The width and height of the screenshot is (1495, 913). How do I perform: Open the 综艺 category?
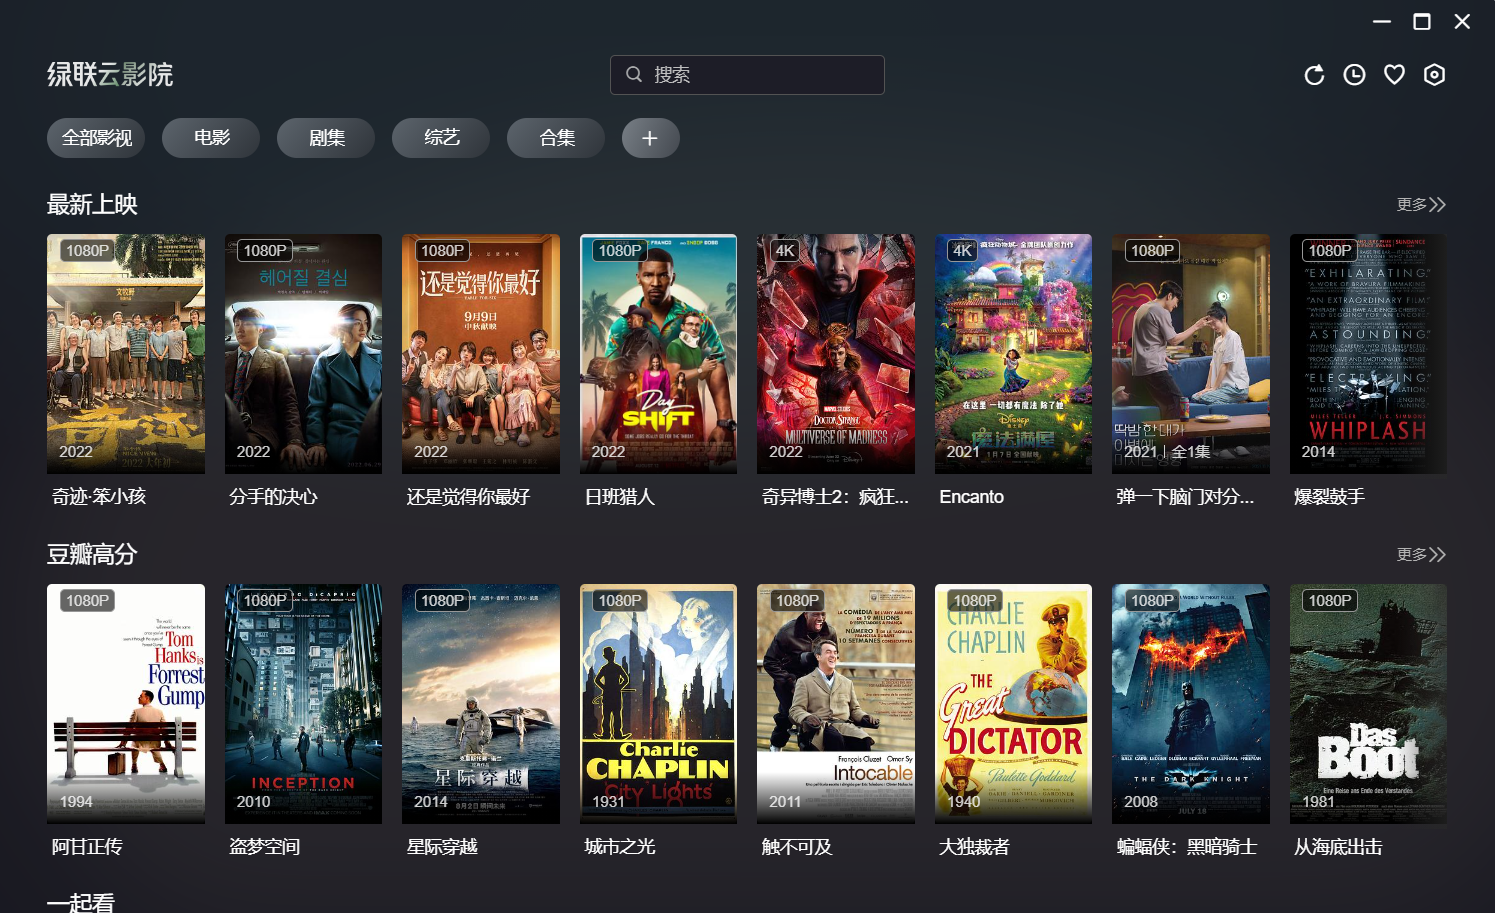441,138
